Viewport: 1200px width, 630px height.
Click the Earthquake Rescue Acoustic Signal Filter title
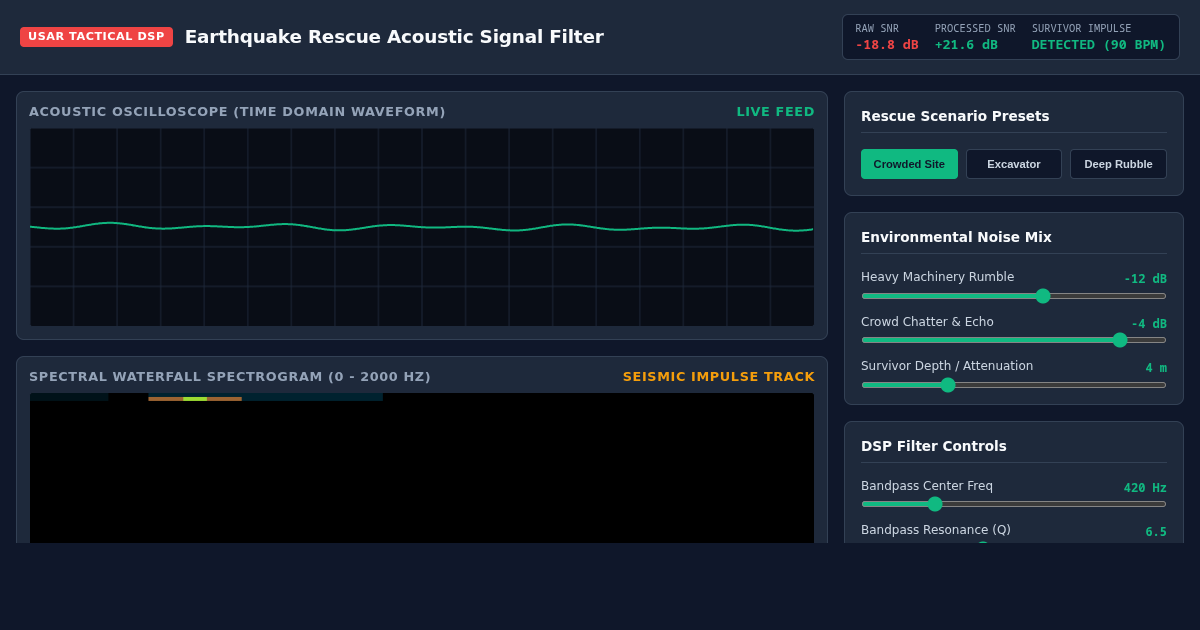point(394,37)
